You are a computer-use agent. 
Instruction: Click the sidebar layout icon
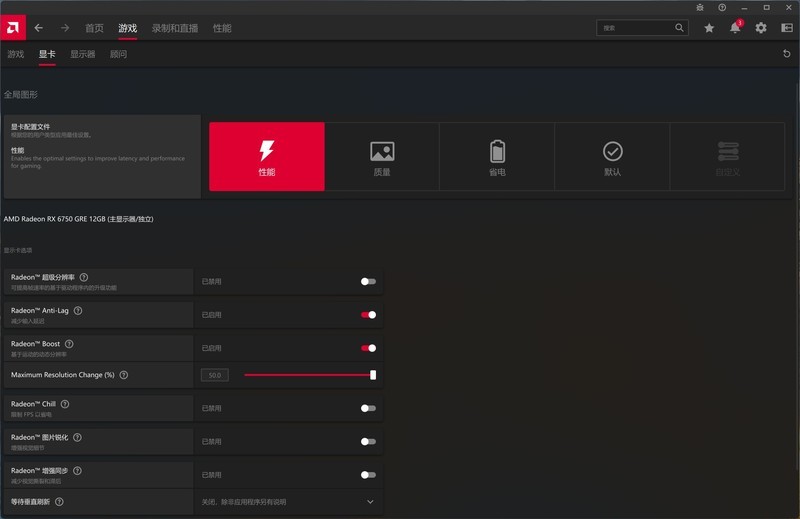(786, 28)
